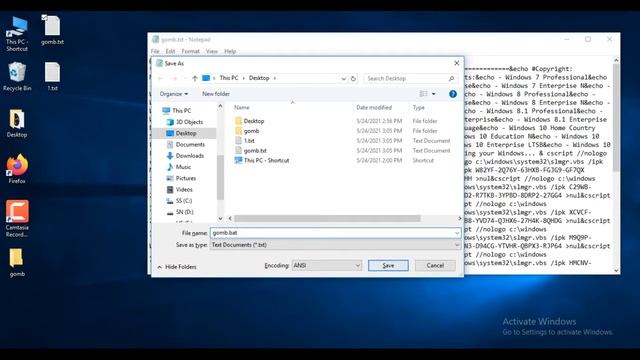640x360 pixels.
Task: Select gomb.txt file icon on desktop
Action: tap(52, 29)
